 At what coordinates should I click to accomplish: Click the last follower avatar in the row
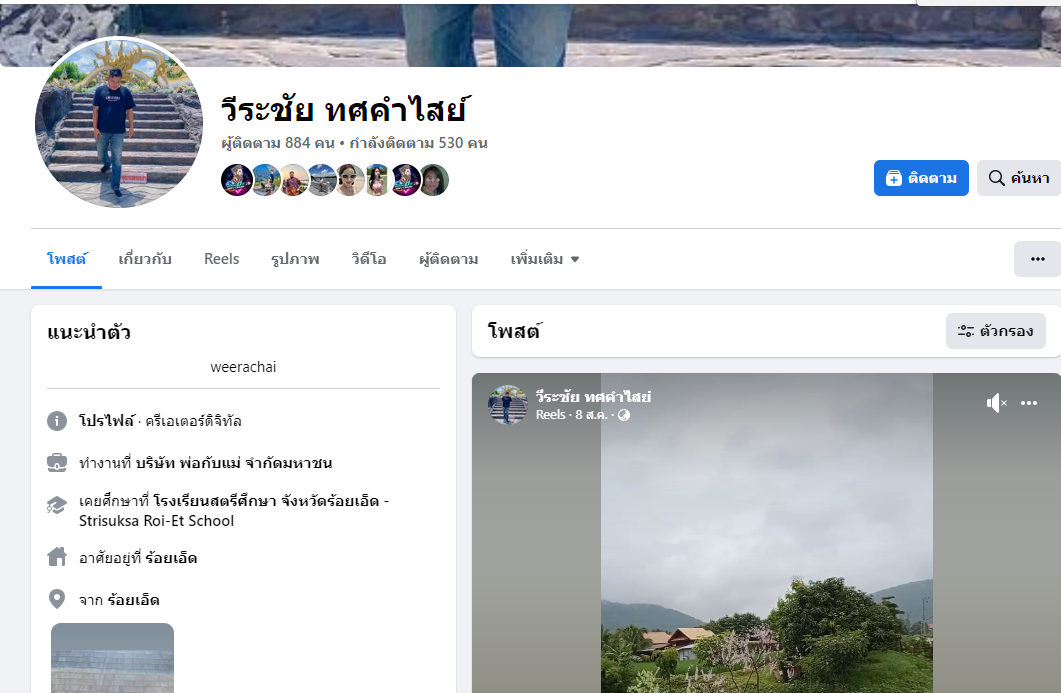[433, 180]
